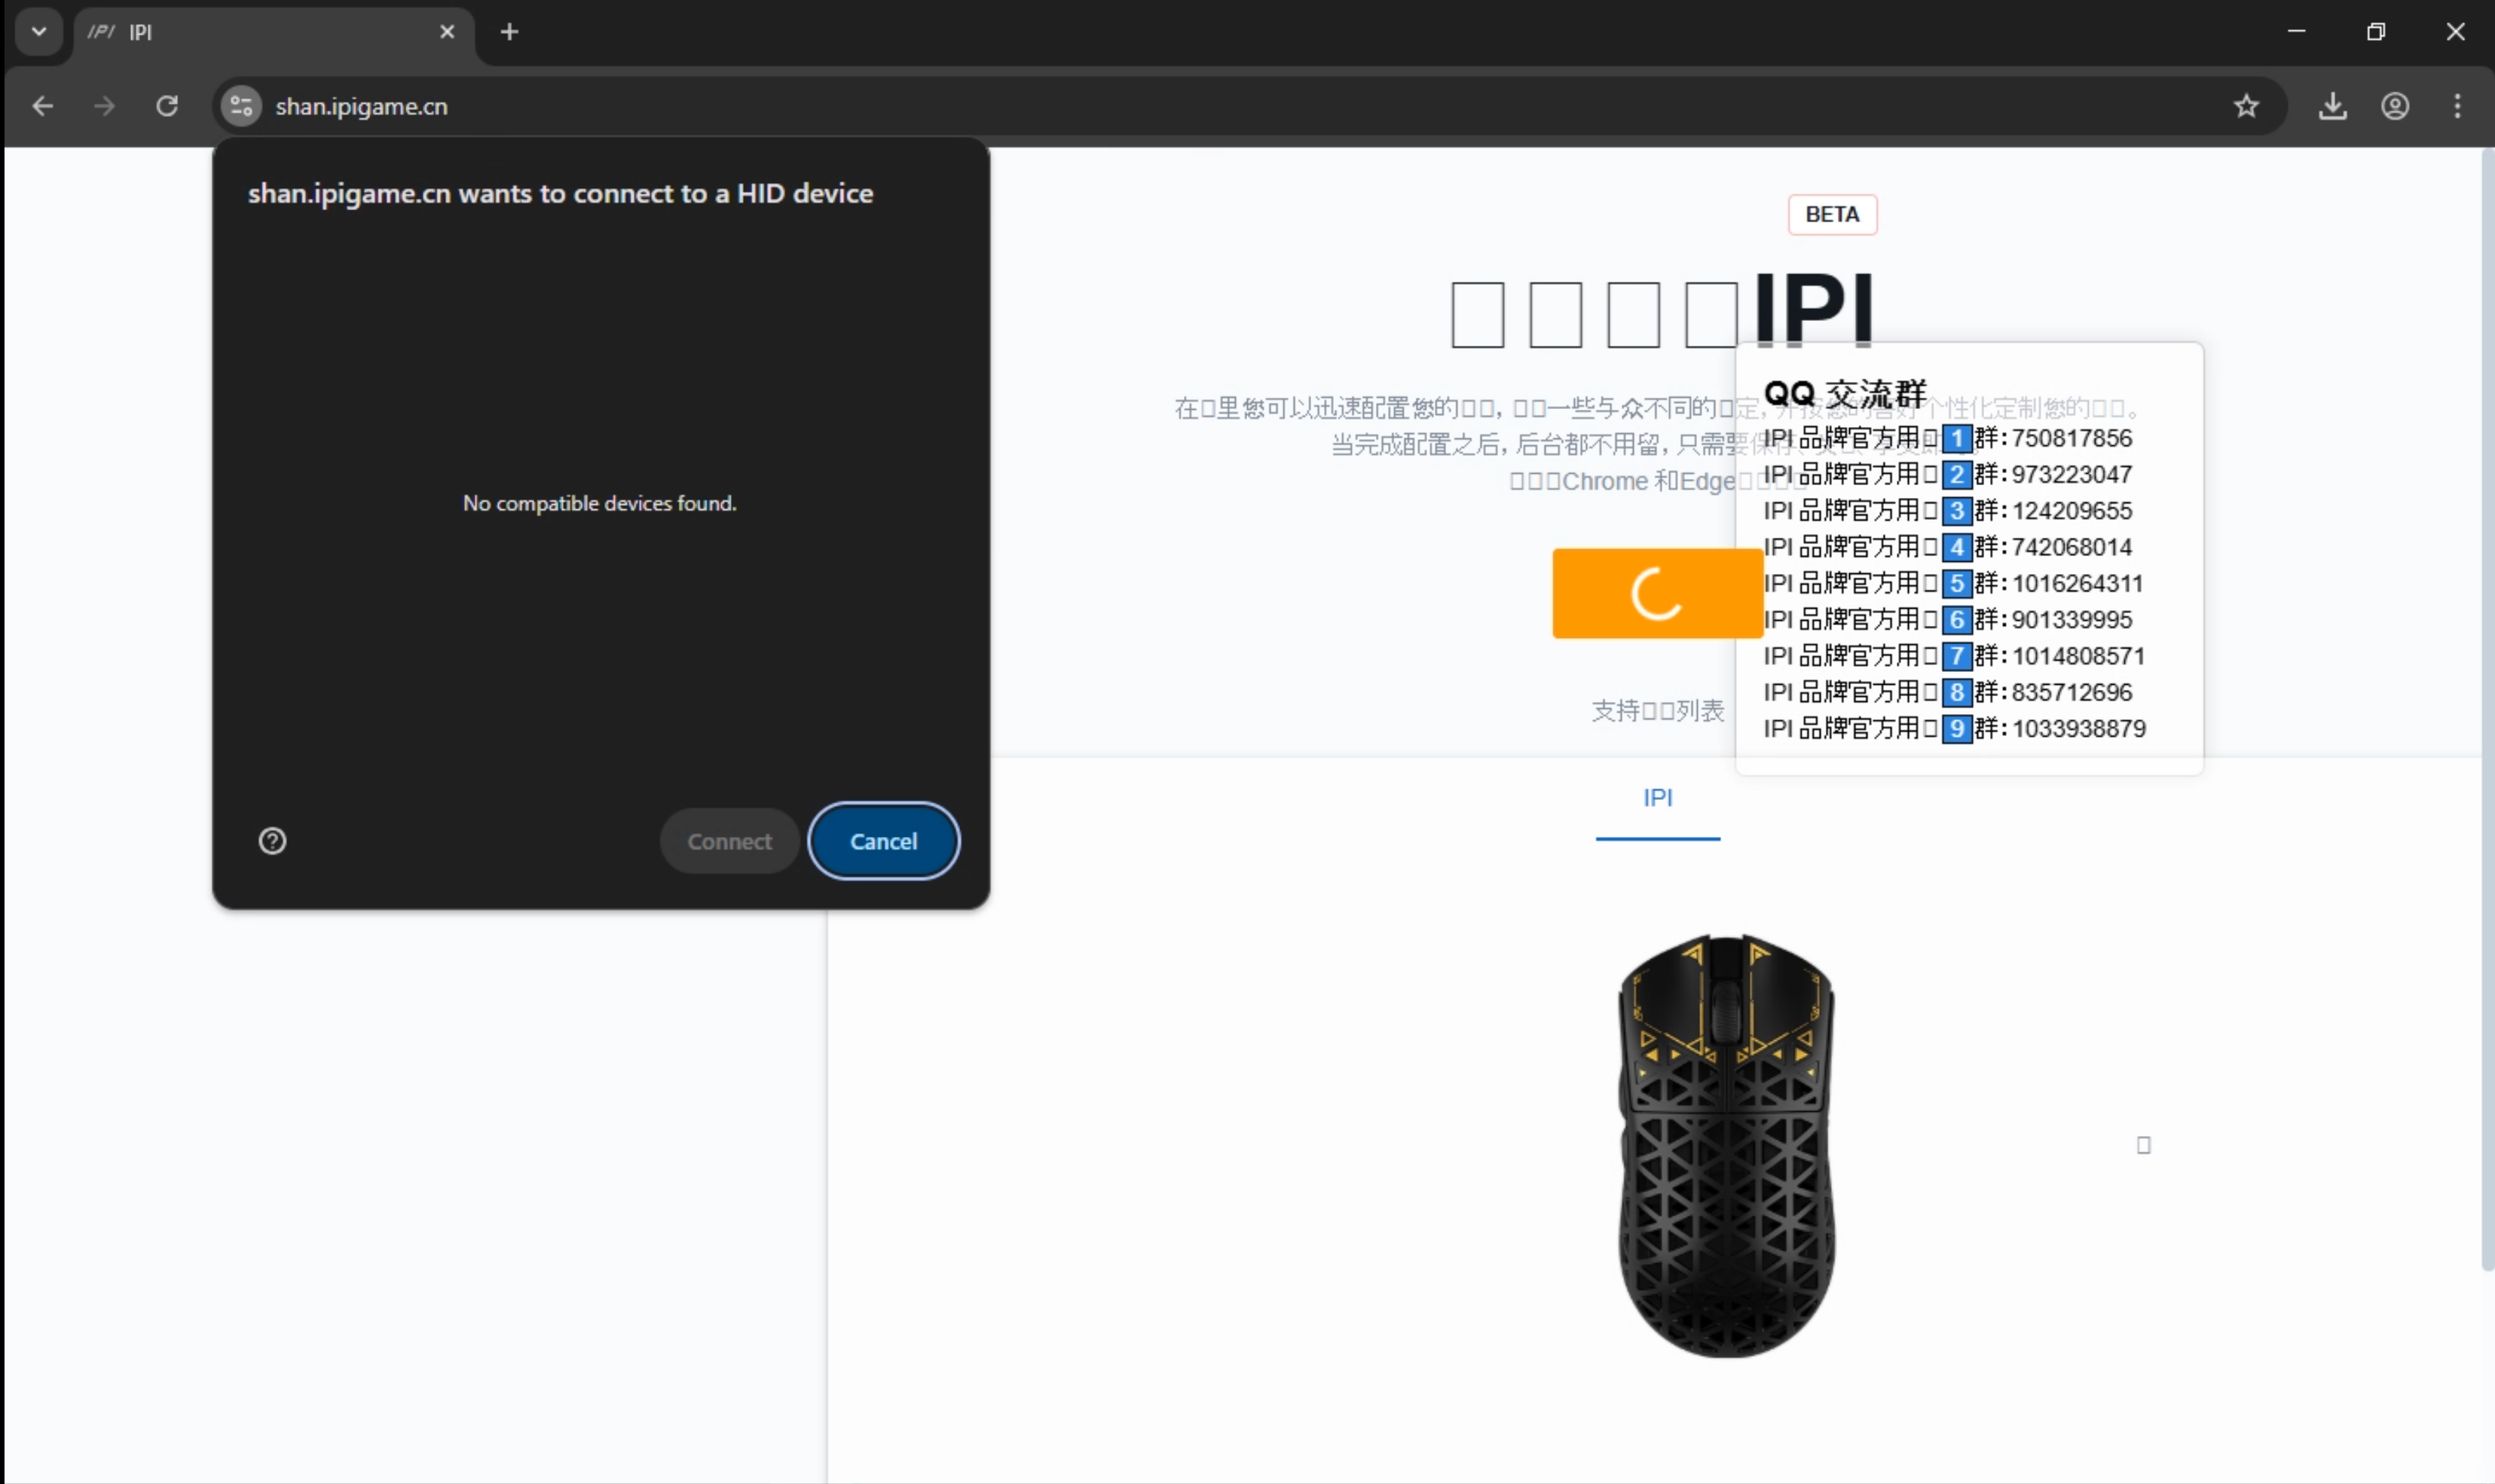Viewport: 2495px width, 1484px height.
Task: Close the IPI browser tab
Action: tap(447, 32)
